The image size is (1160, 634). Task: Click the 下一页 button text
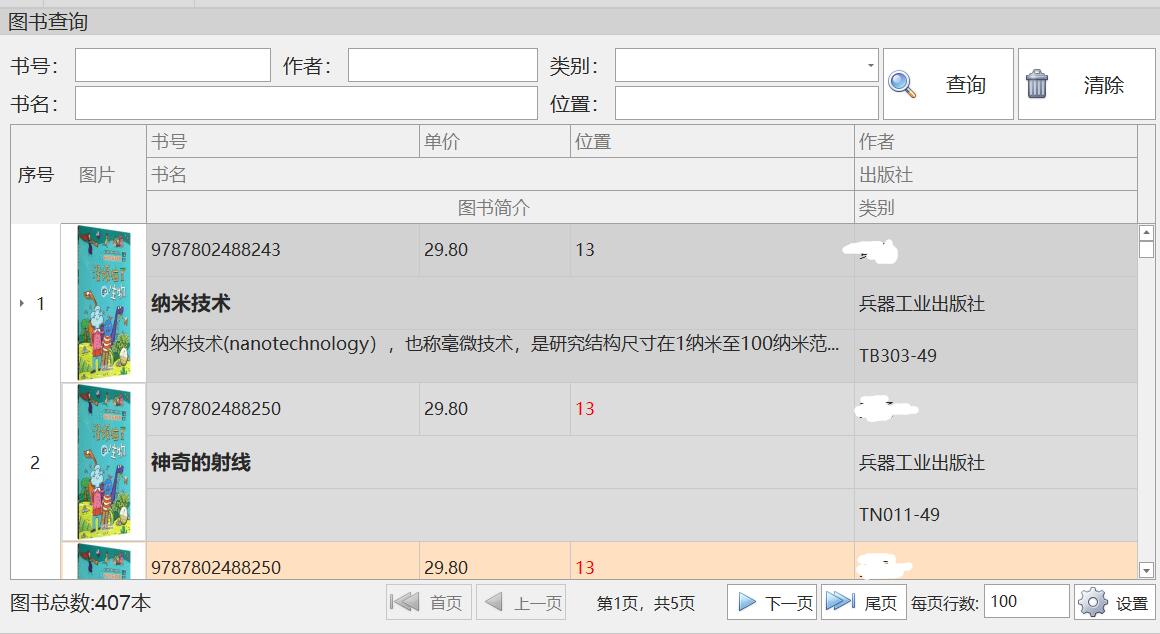click(x=789, y=604)
